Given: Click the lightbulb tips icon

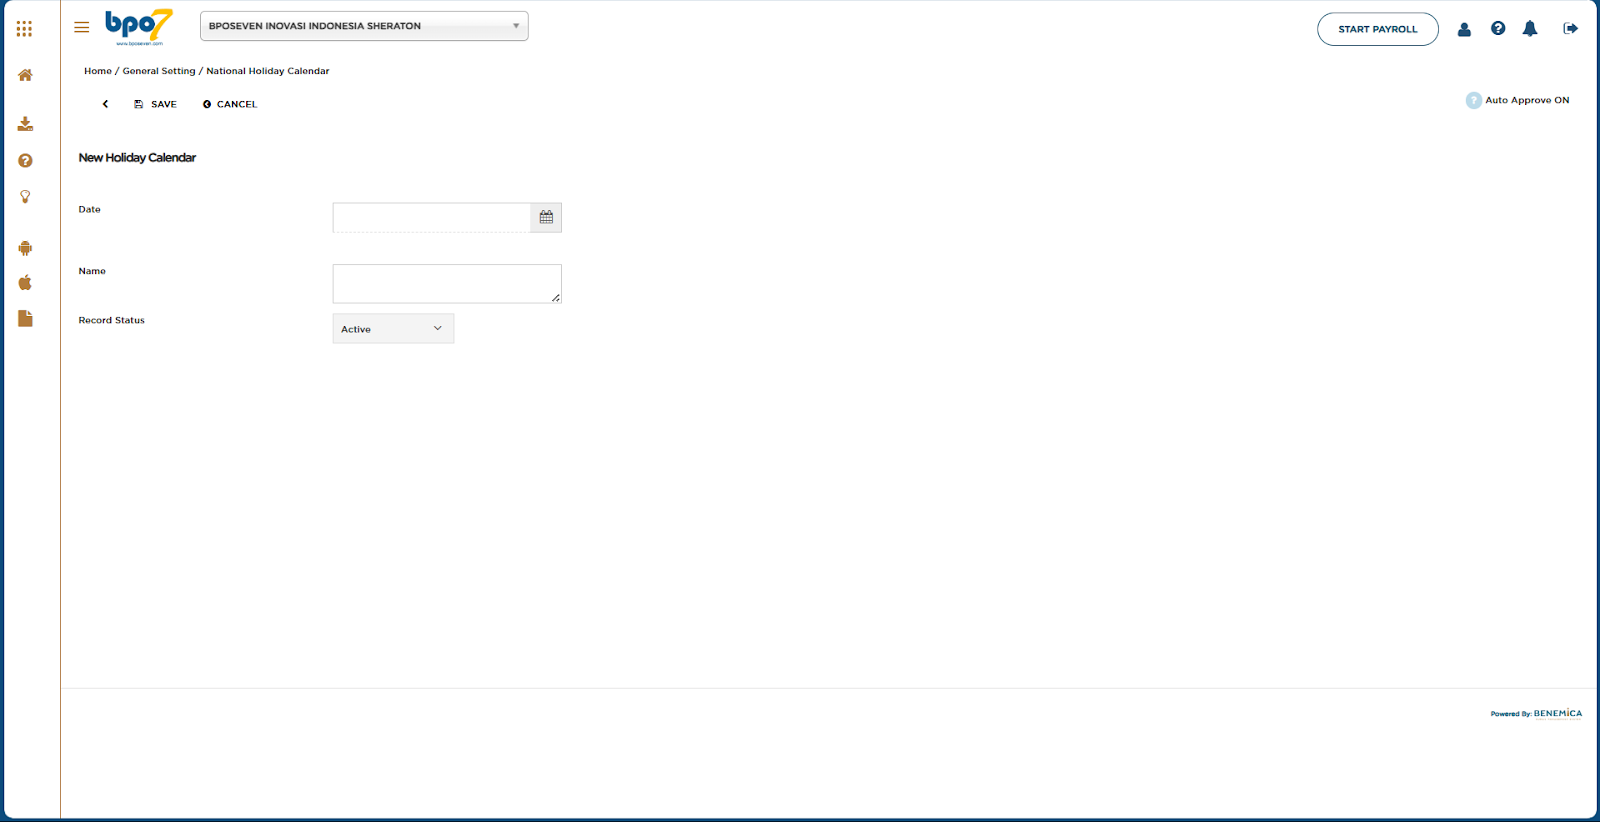Looking at the screenshot, I should [25, 197].
